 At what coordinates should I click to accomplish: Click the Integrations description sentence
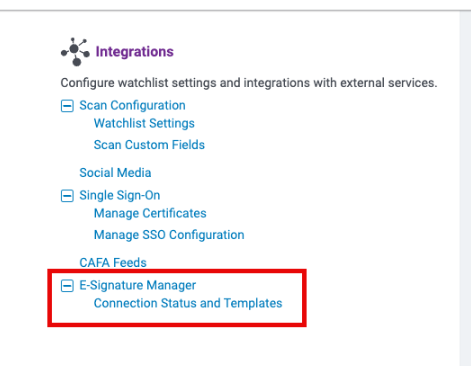(249, 83)
